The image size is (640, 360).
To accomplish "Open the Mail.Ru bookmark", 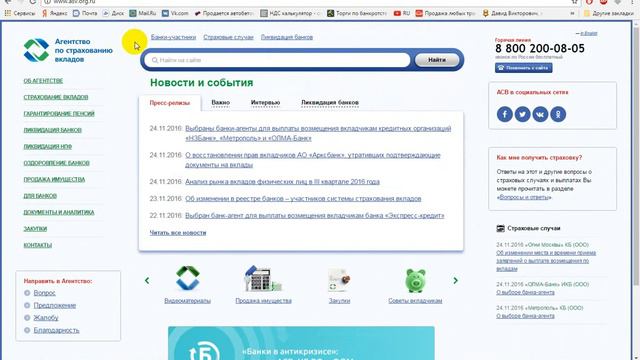I will (143, 13).
